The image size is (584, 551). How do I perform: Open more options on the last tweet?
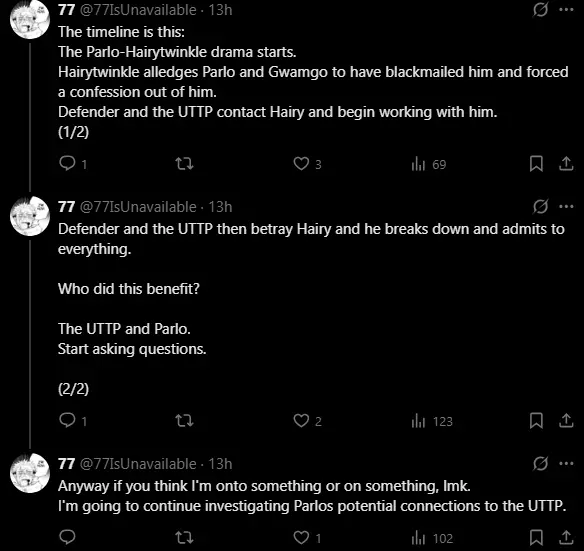pyautogui.click(x=566, y=463)
